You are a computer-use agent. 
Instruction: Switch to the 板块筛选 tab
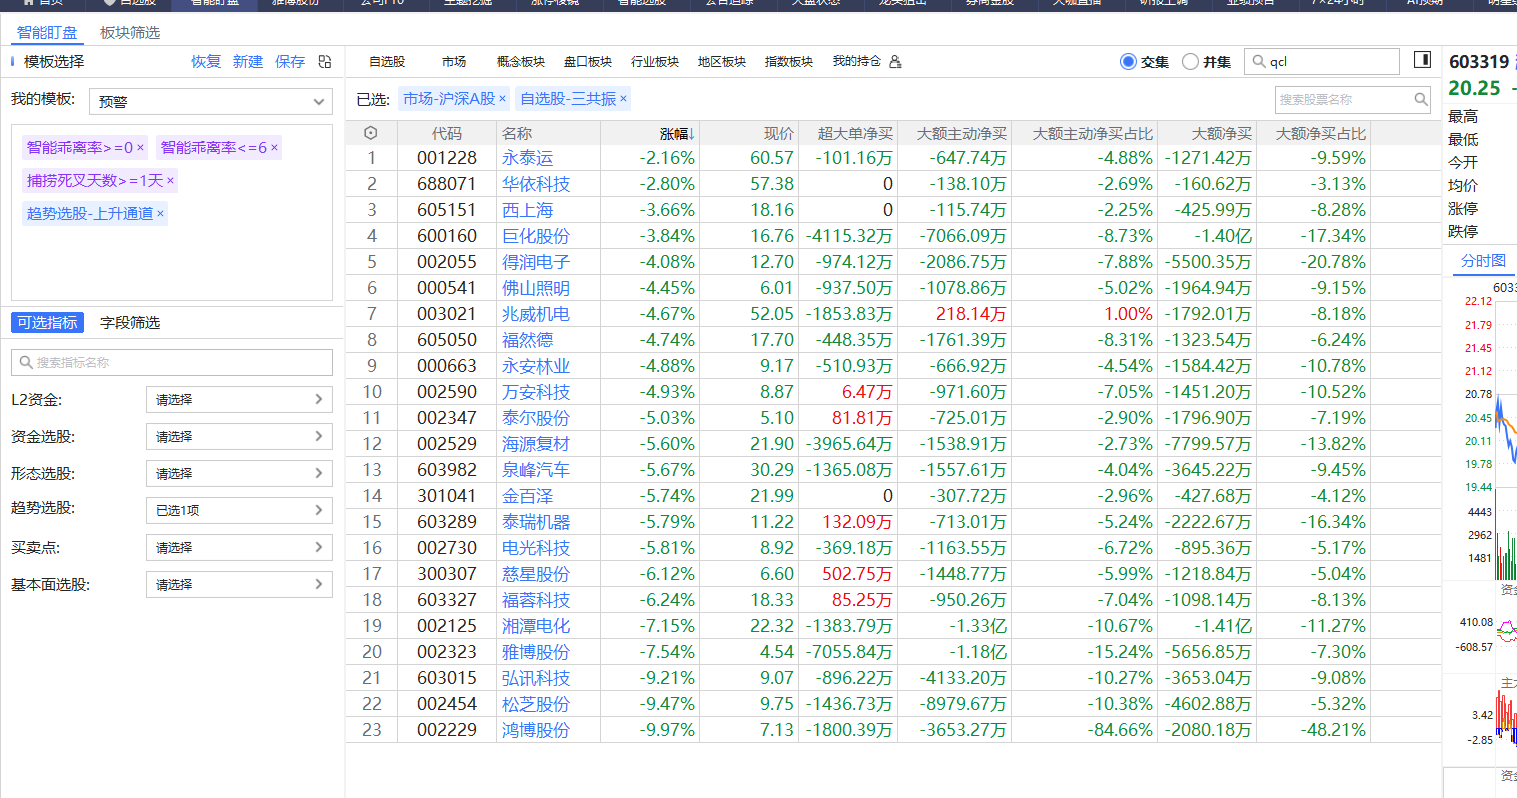[130, 32]
